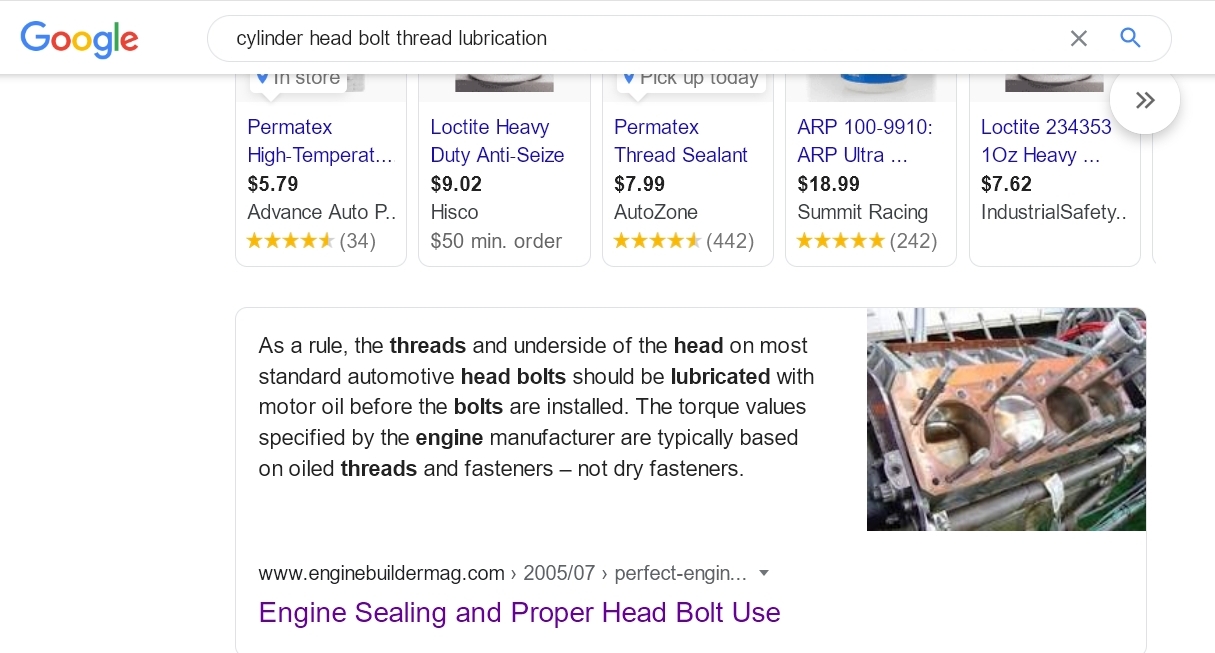Screen dimensions: 1215x653
Task: Show more shopping results with arrow
Action: (x=1145, y=100)
